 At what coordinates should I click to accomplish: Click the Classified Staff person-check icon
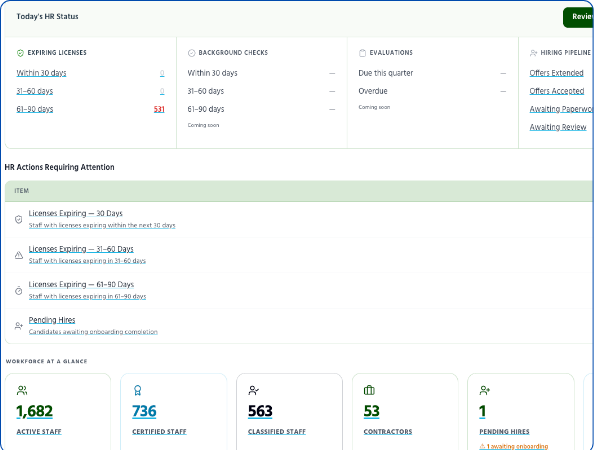(253, 390)
